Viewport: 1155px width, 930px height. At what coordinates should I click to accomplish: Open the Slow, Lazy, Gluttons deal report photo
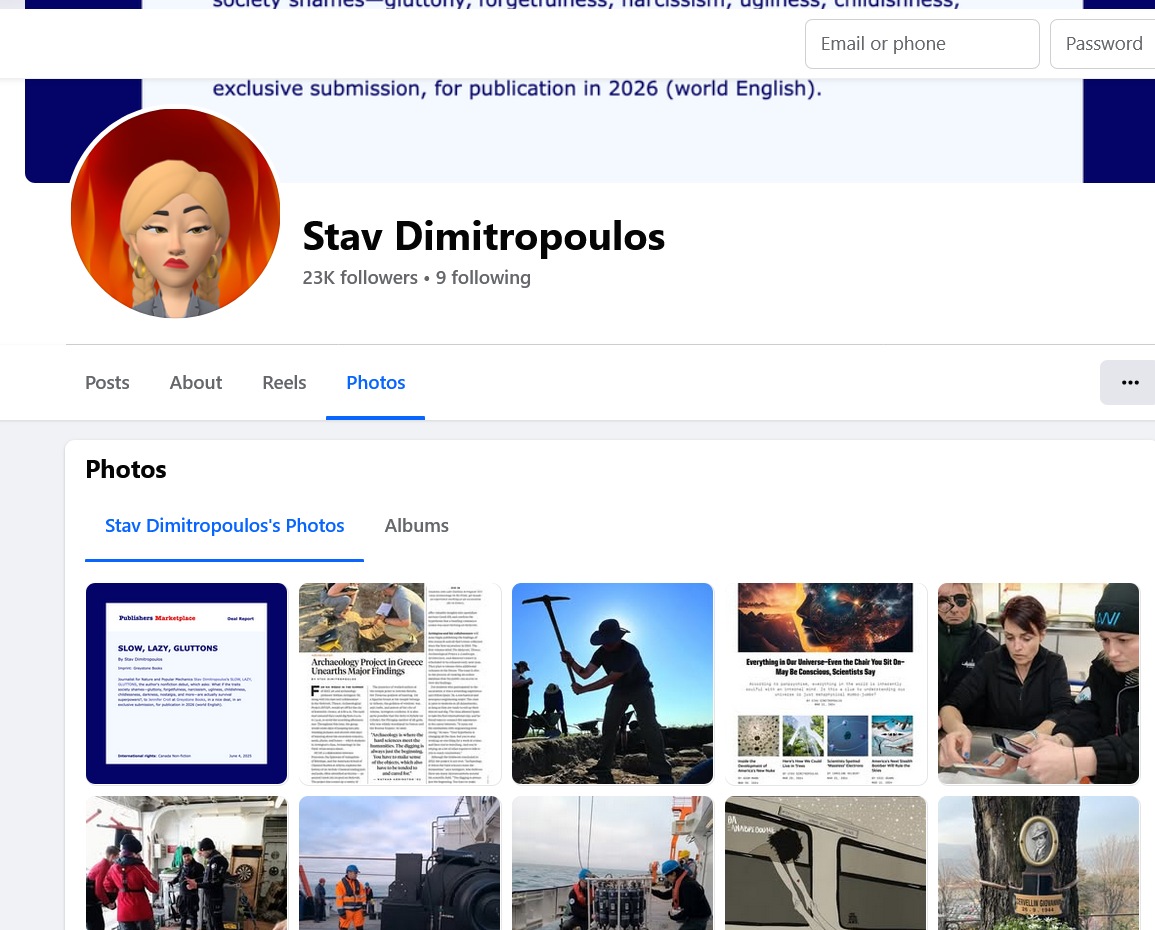pos(186,683)
